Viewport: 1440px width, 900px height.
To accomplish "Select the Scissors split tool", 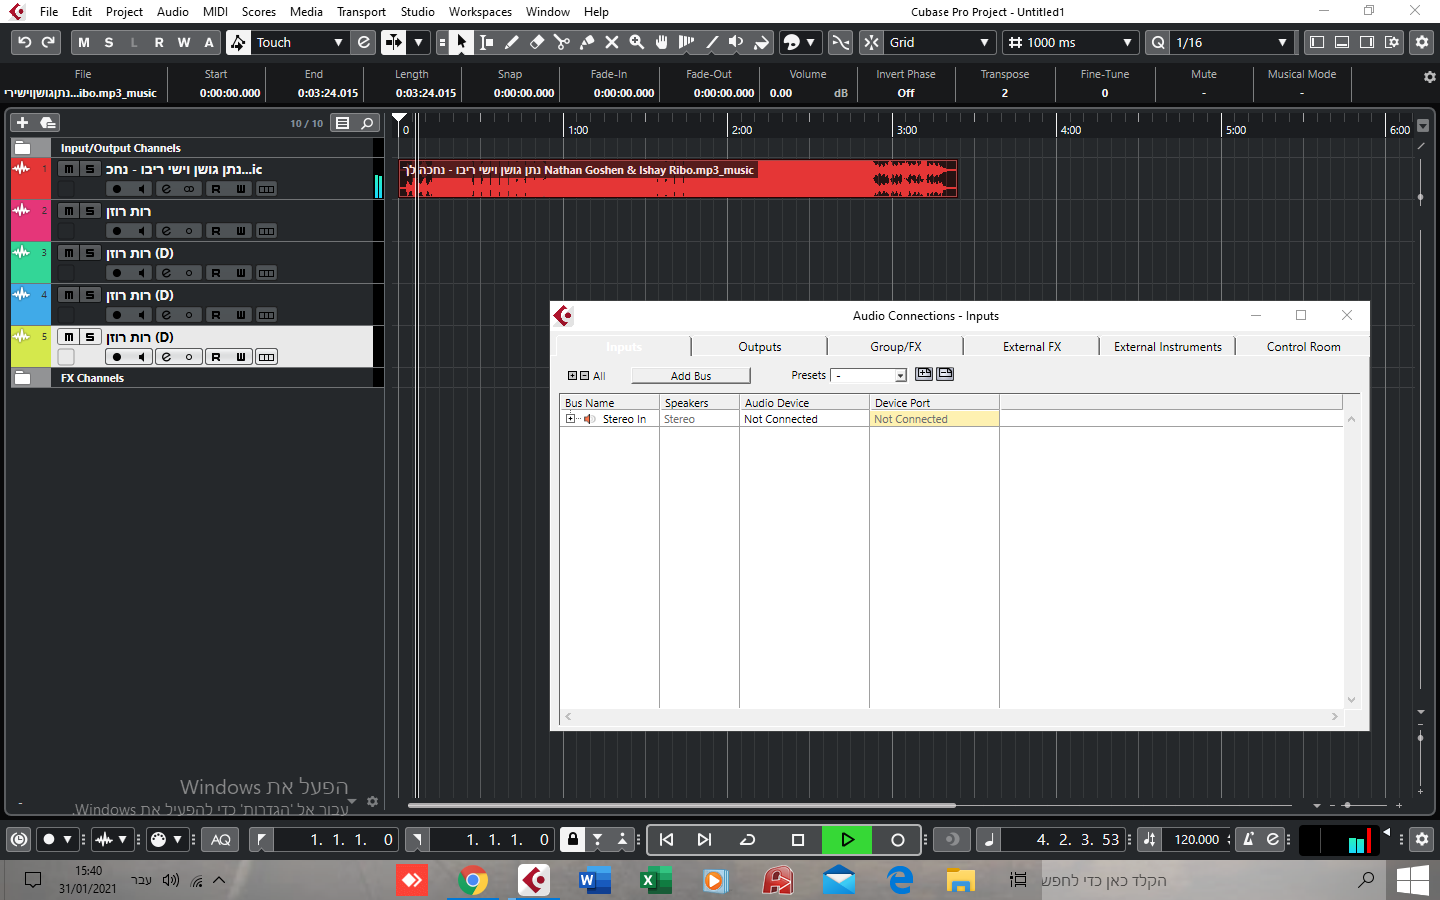I will click(x=562, y=42).
